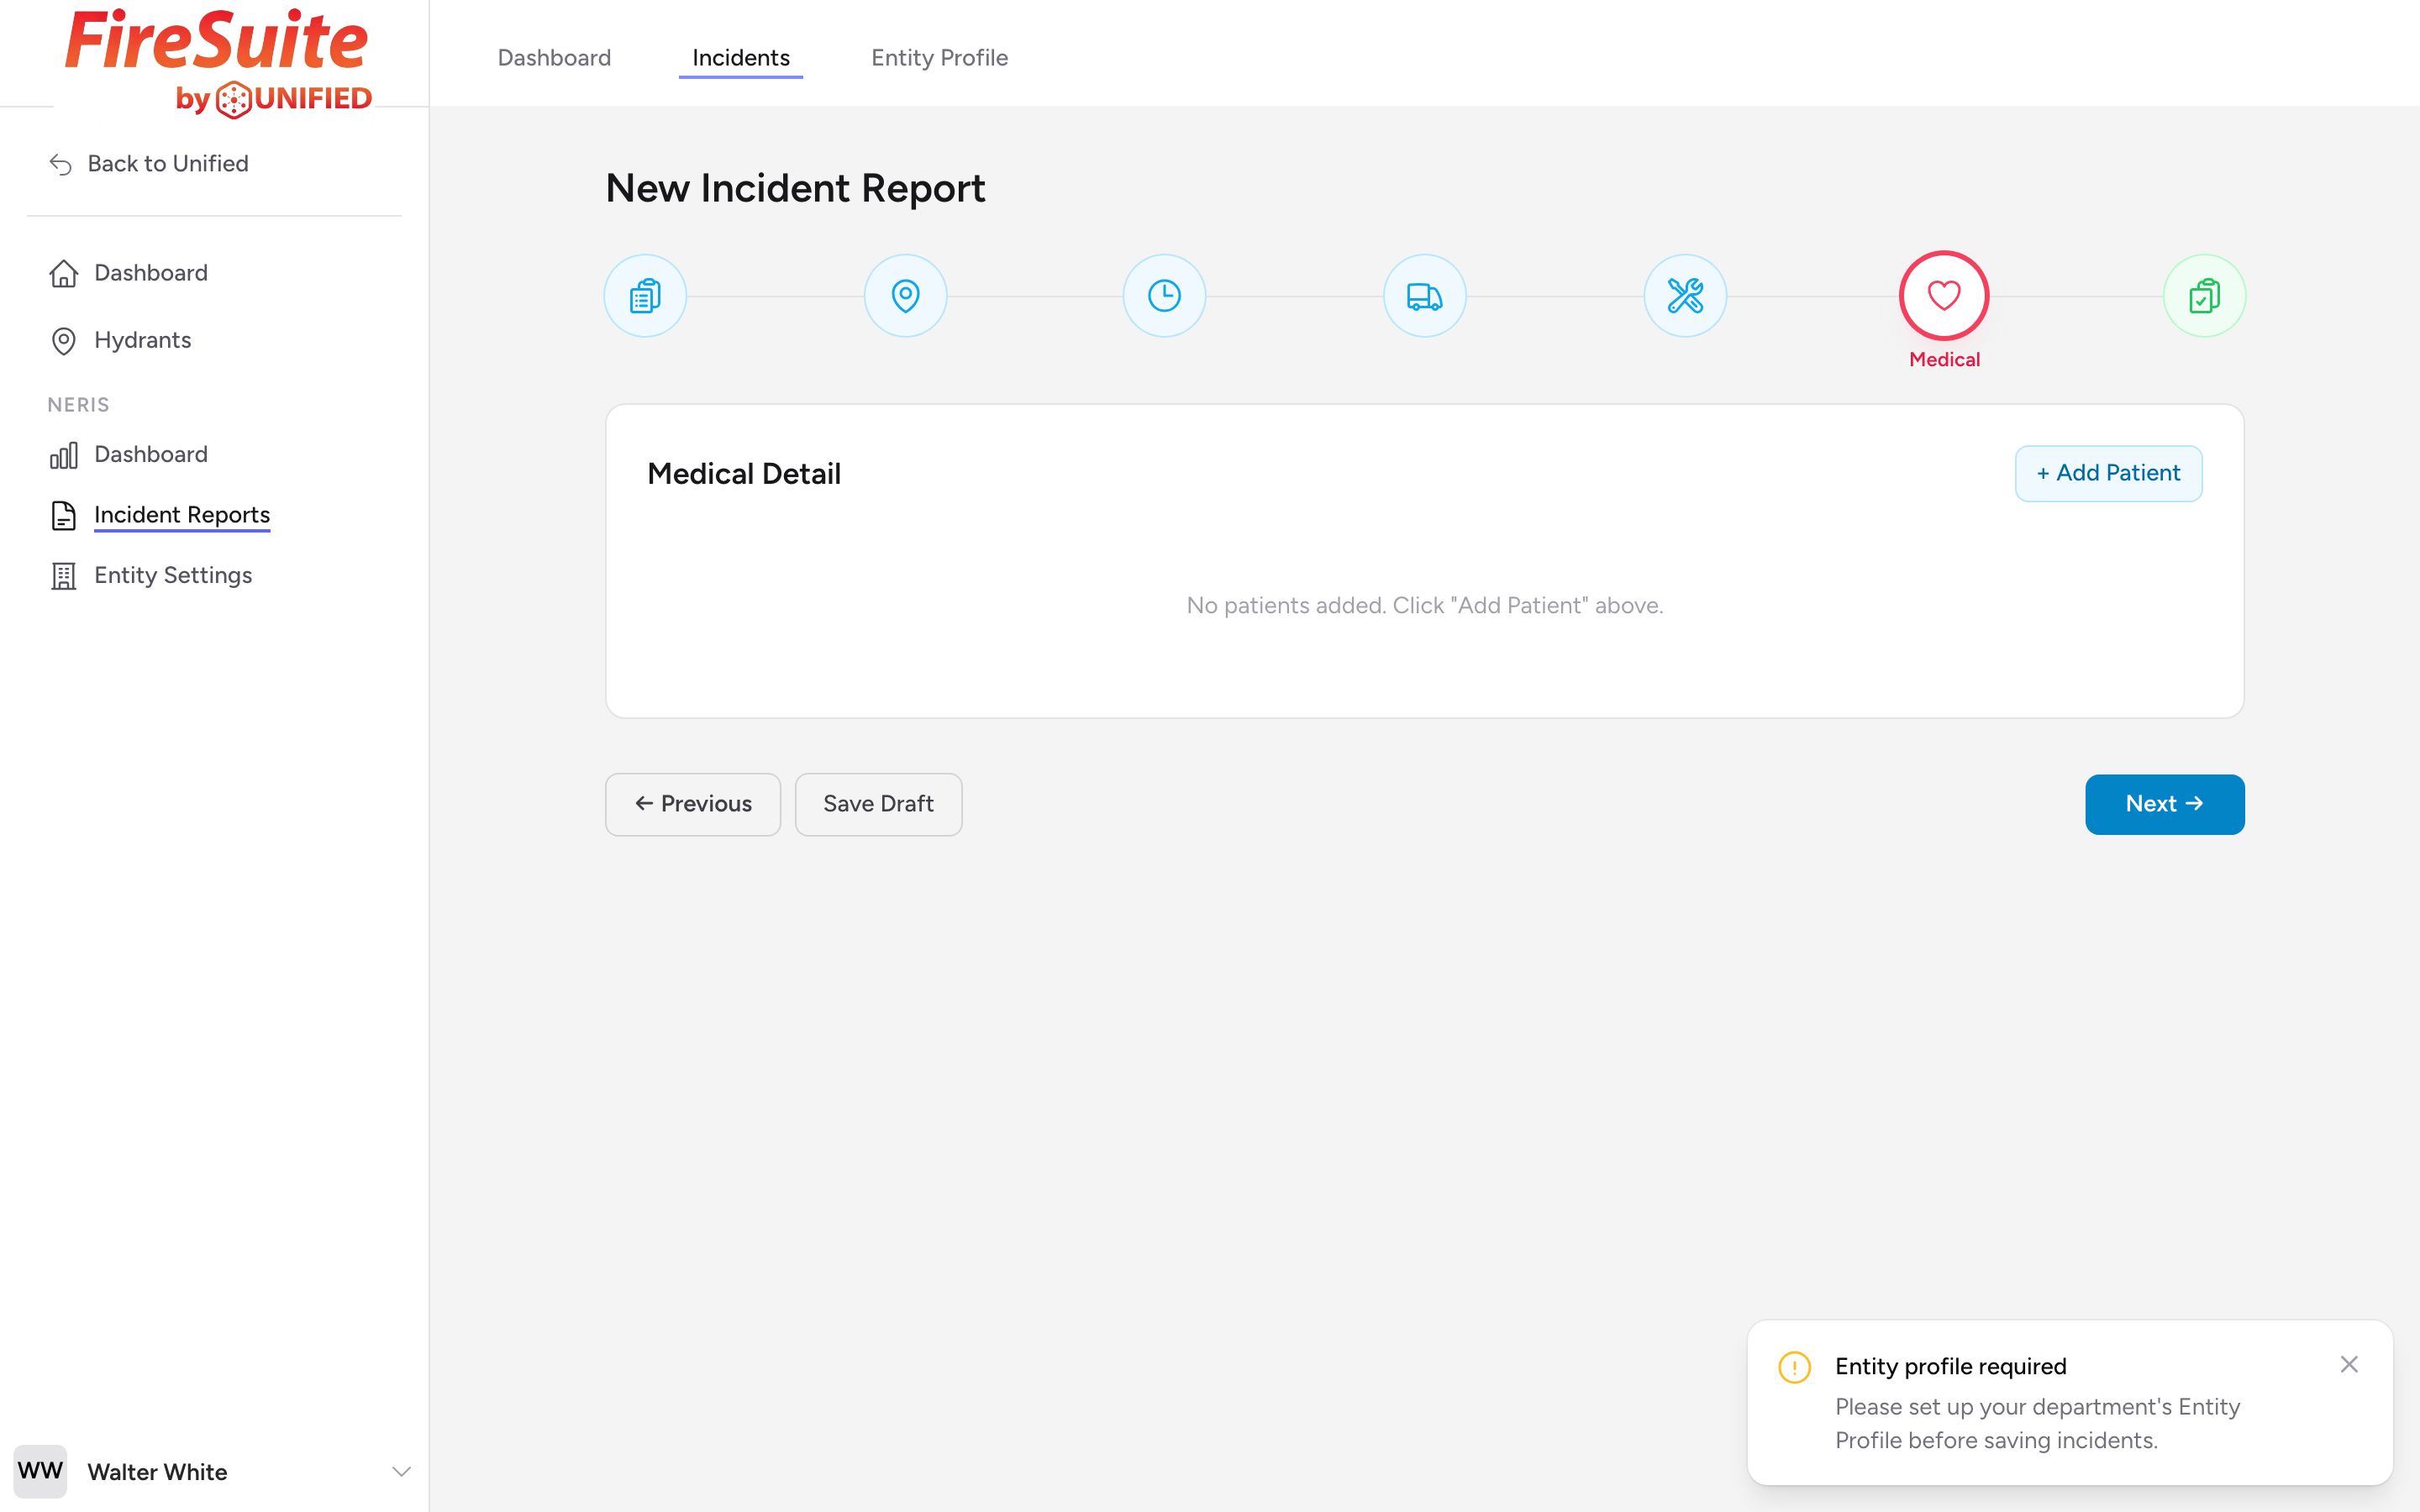Jump to the green review checklist step
The height and width of the screenshot is (1512, 2420).
(x=2204, y=296)
